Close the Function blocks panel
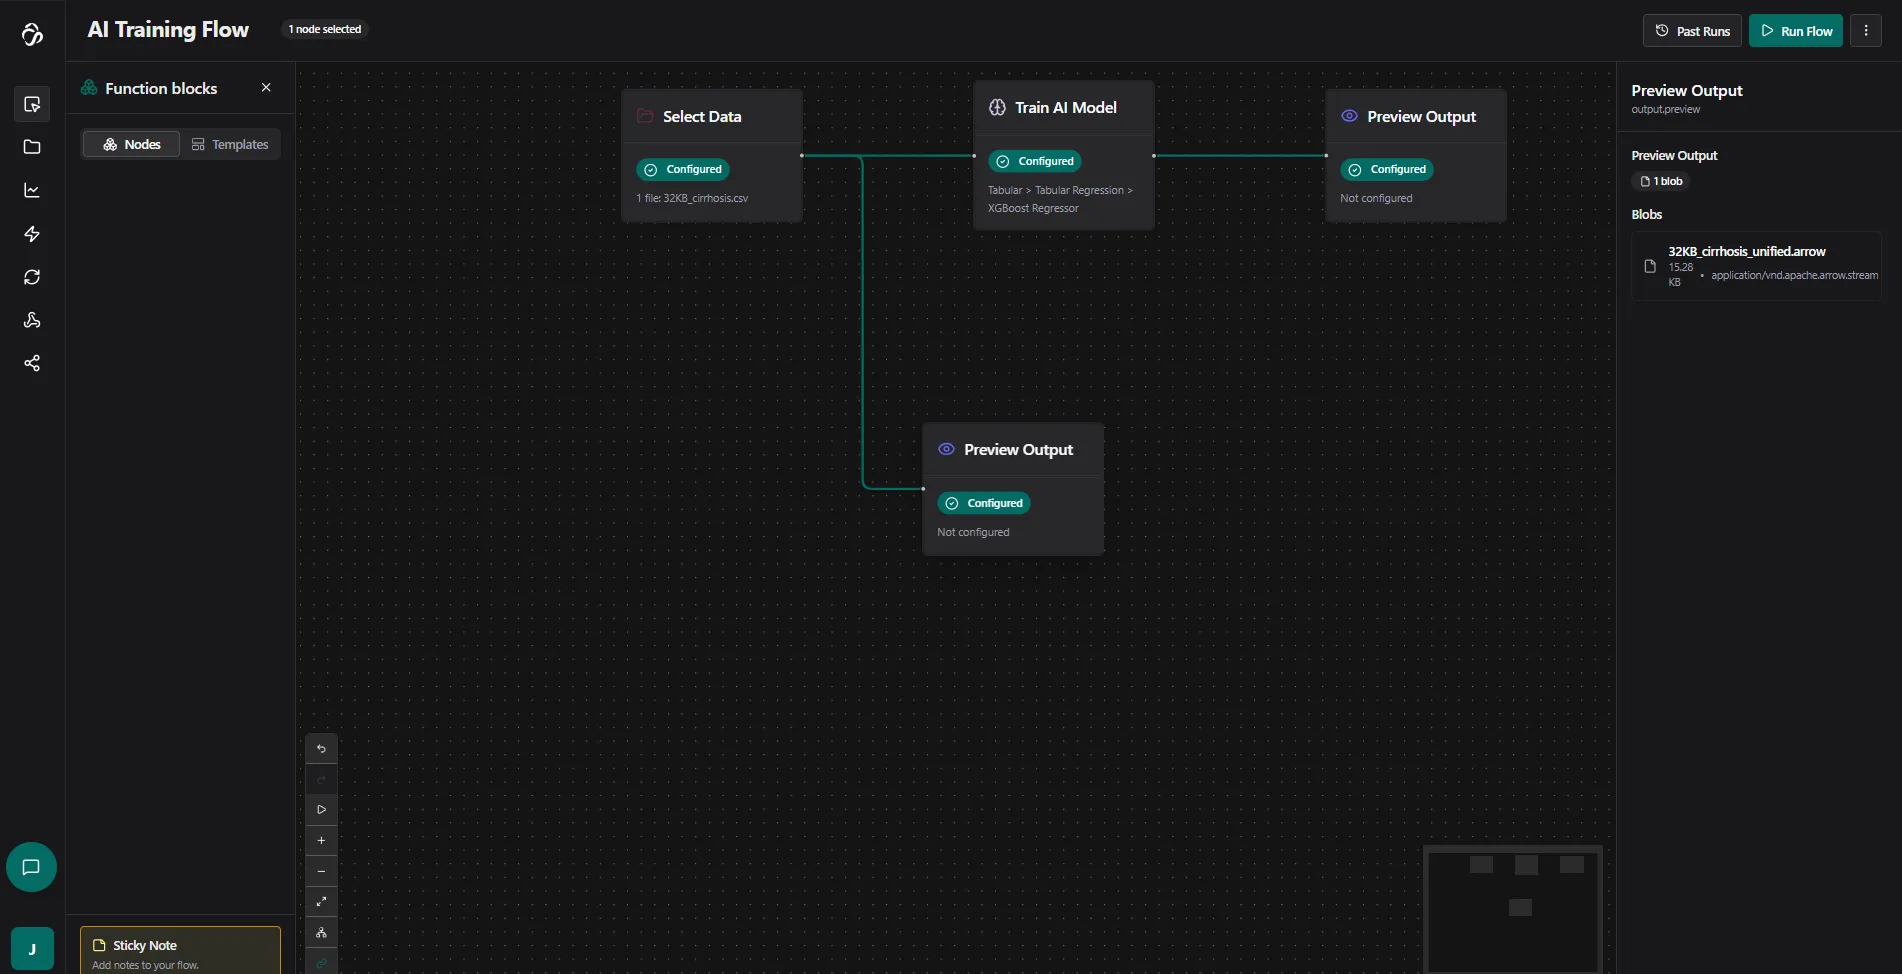 coord(266,88)
